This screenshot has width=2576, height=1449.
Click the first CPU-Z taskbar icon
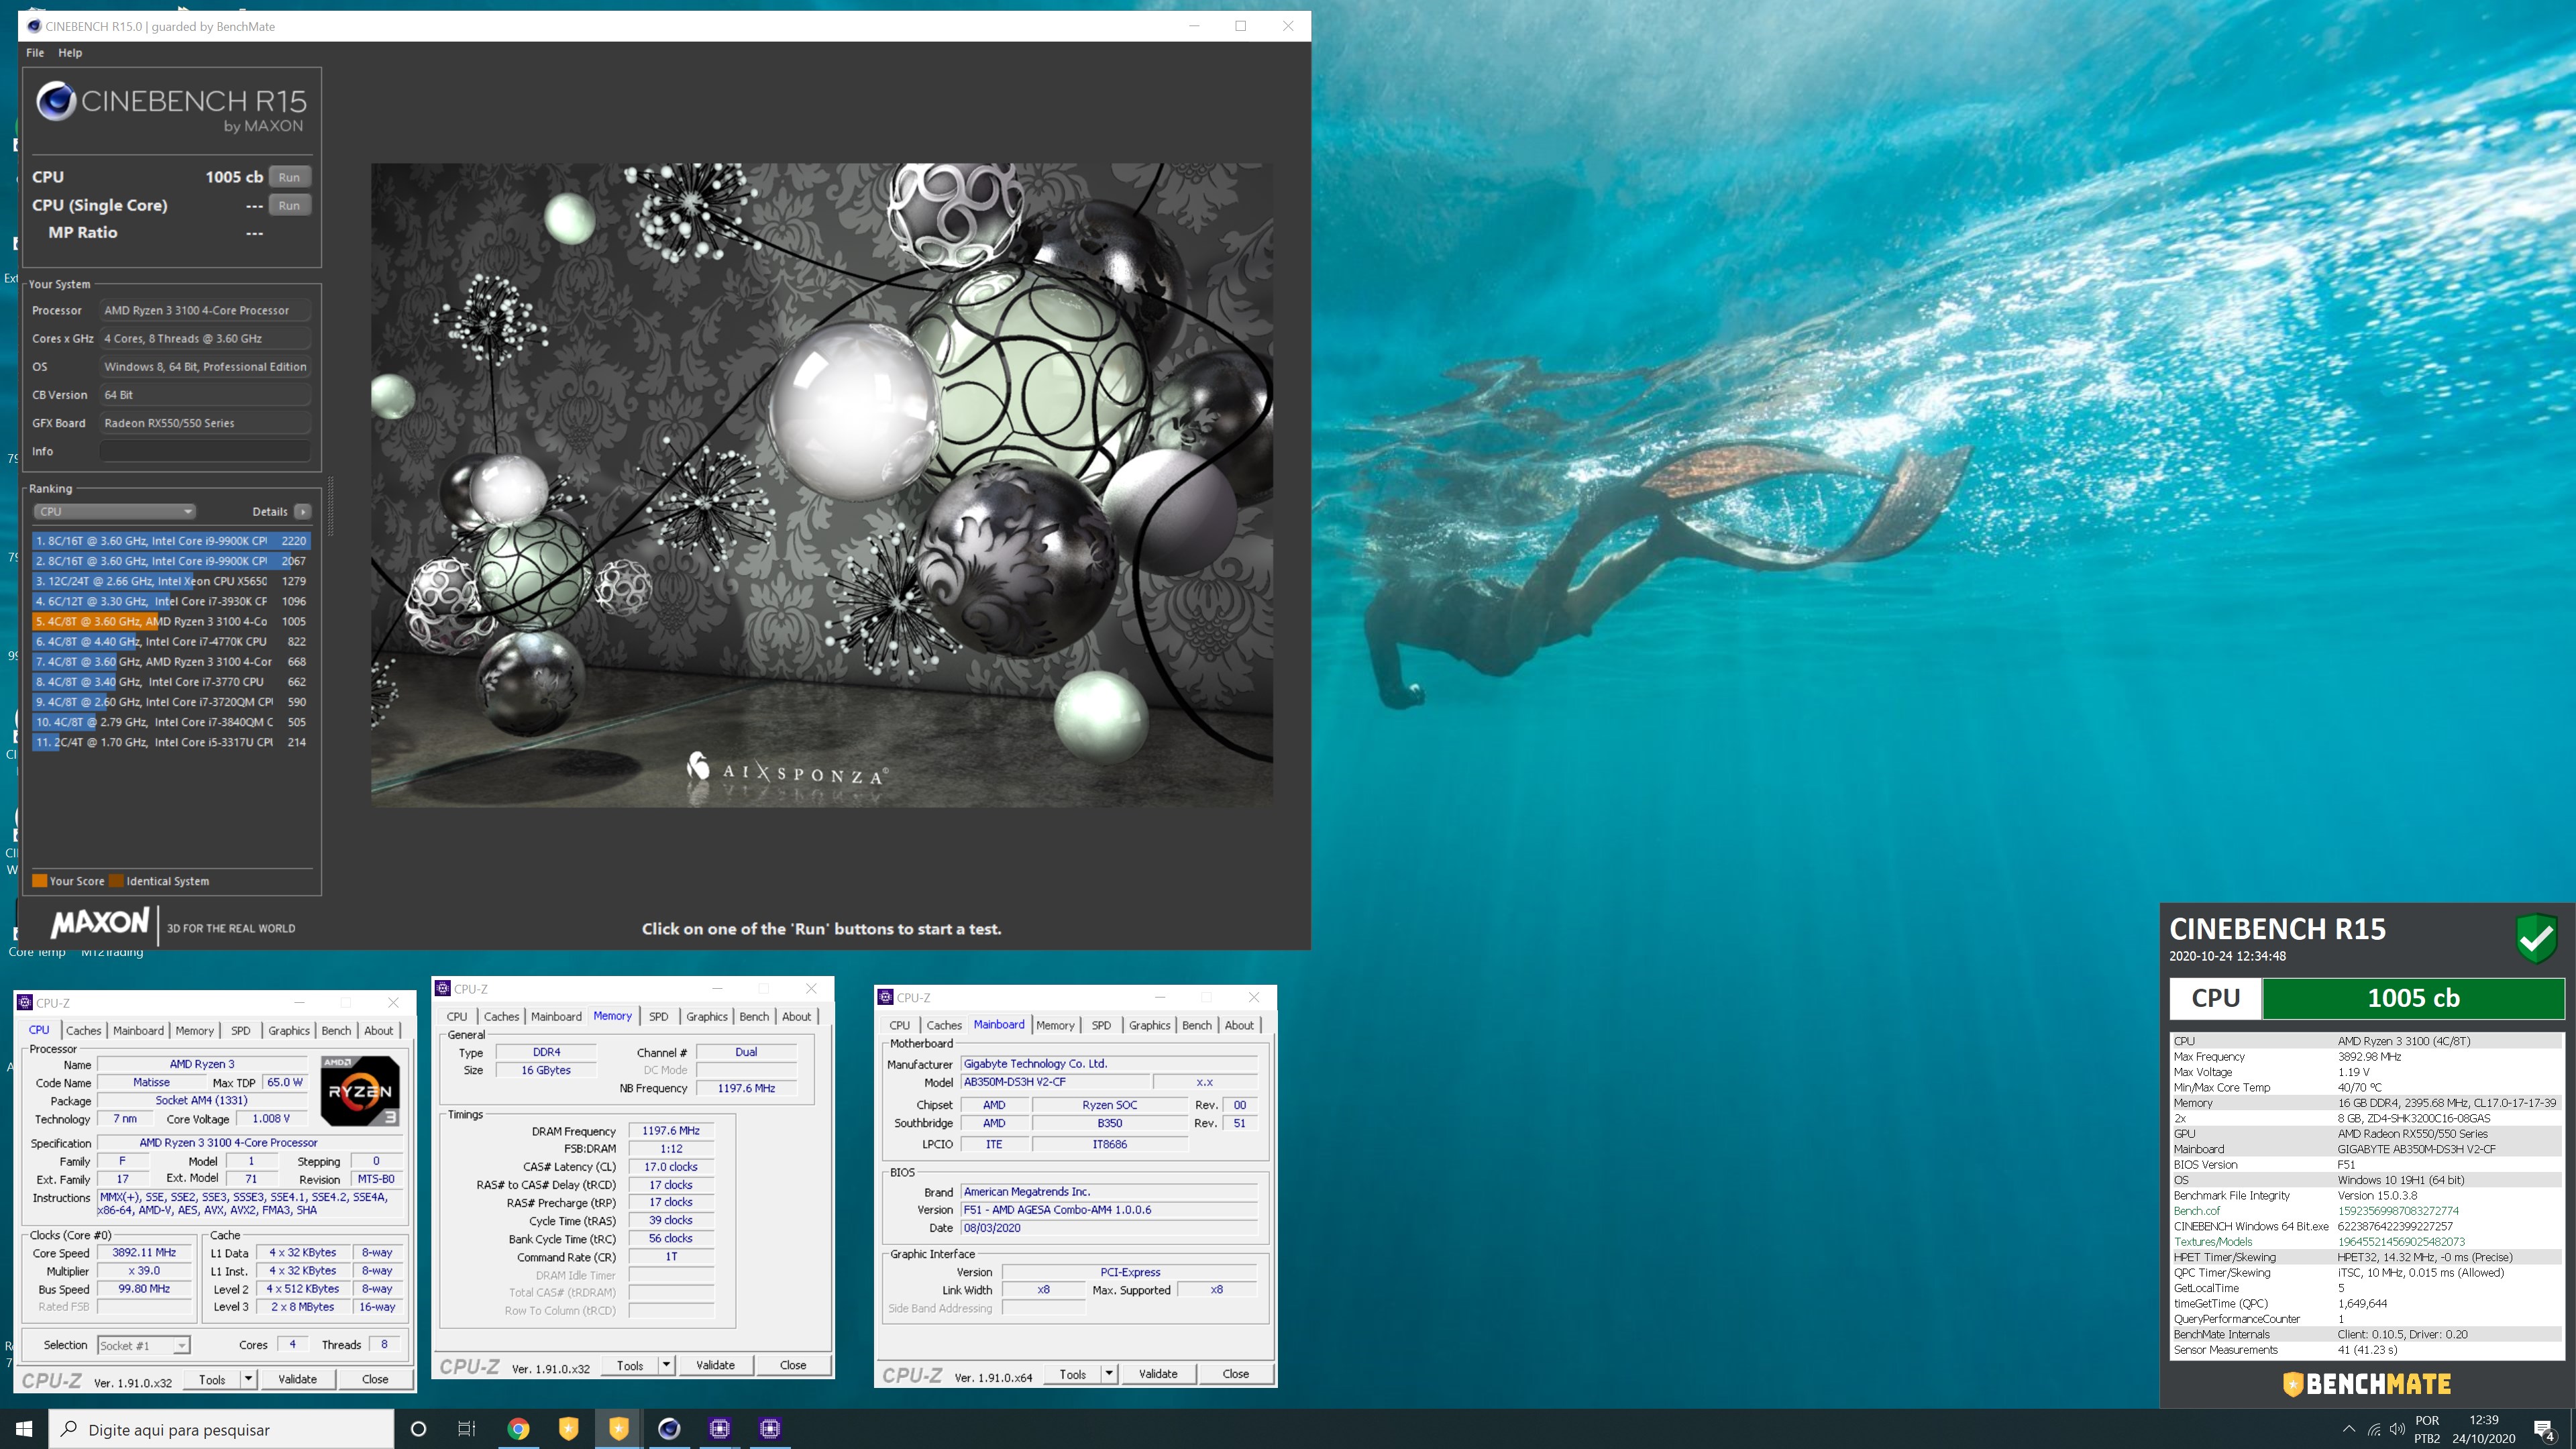719,1429
